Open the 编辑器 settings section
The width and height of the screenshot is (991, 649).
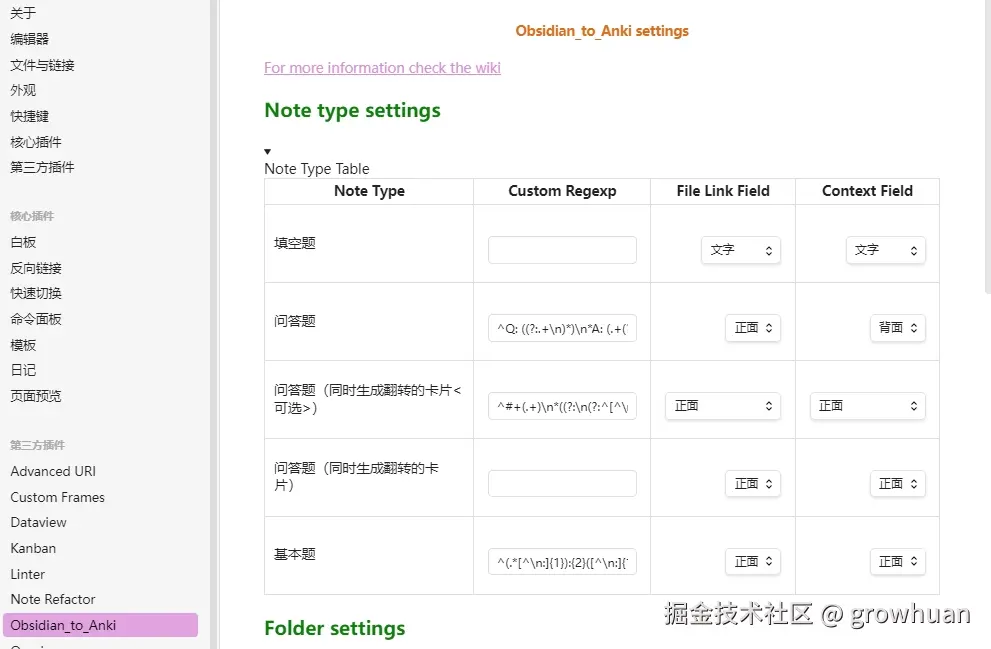point(30,39)
